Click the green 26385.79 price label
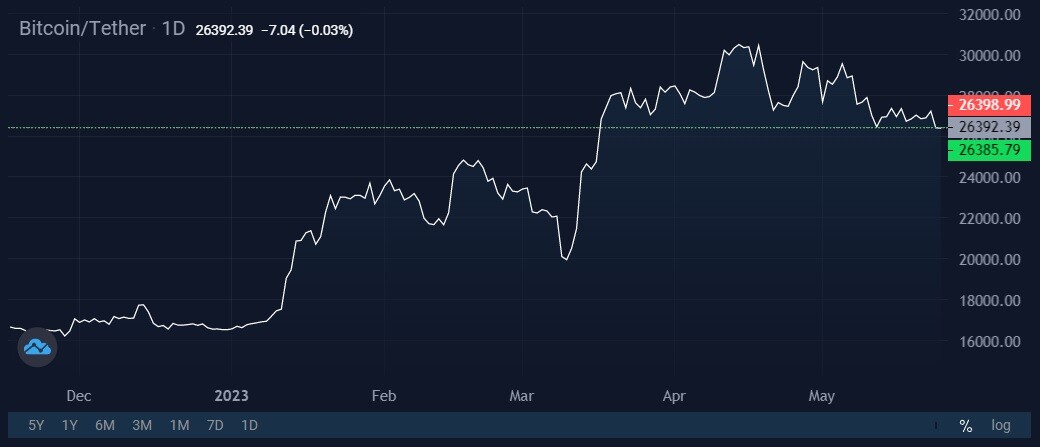Screen dimensions: 1040x447 click(989, 151)
